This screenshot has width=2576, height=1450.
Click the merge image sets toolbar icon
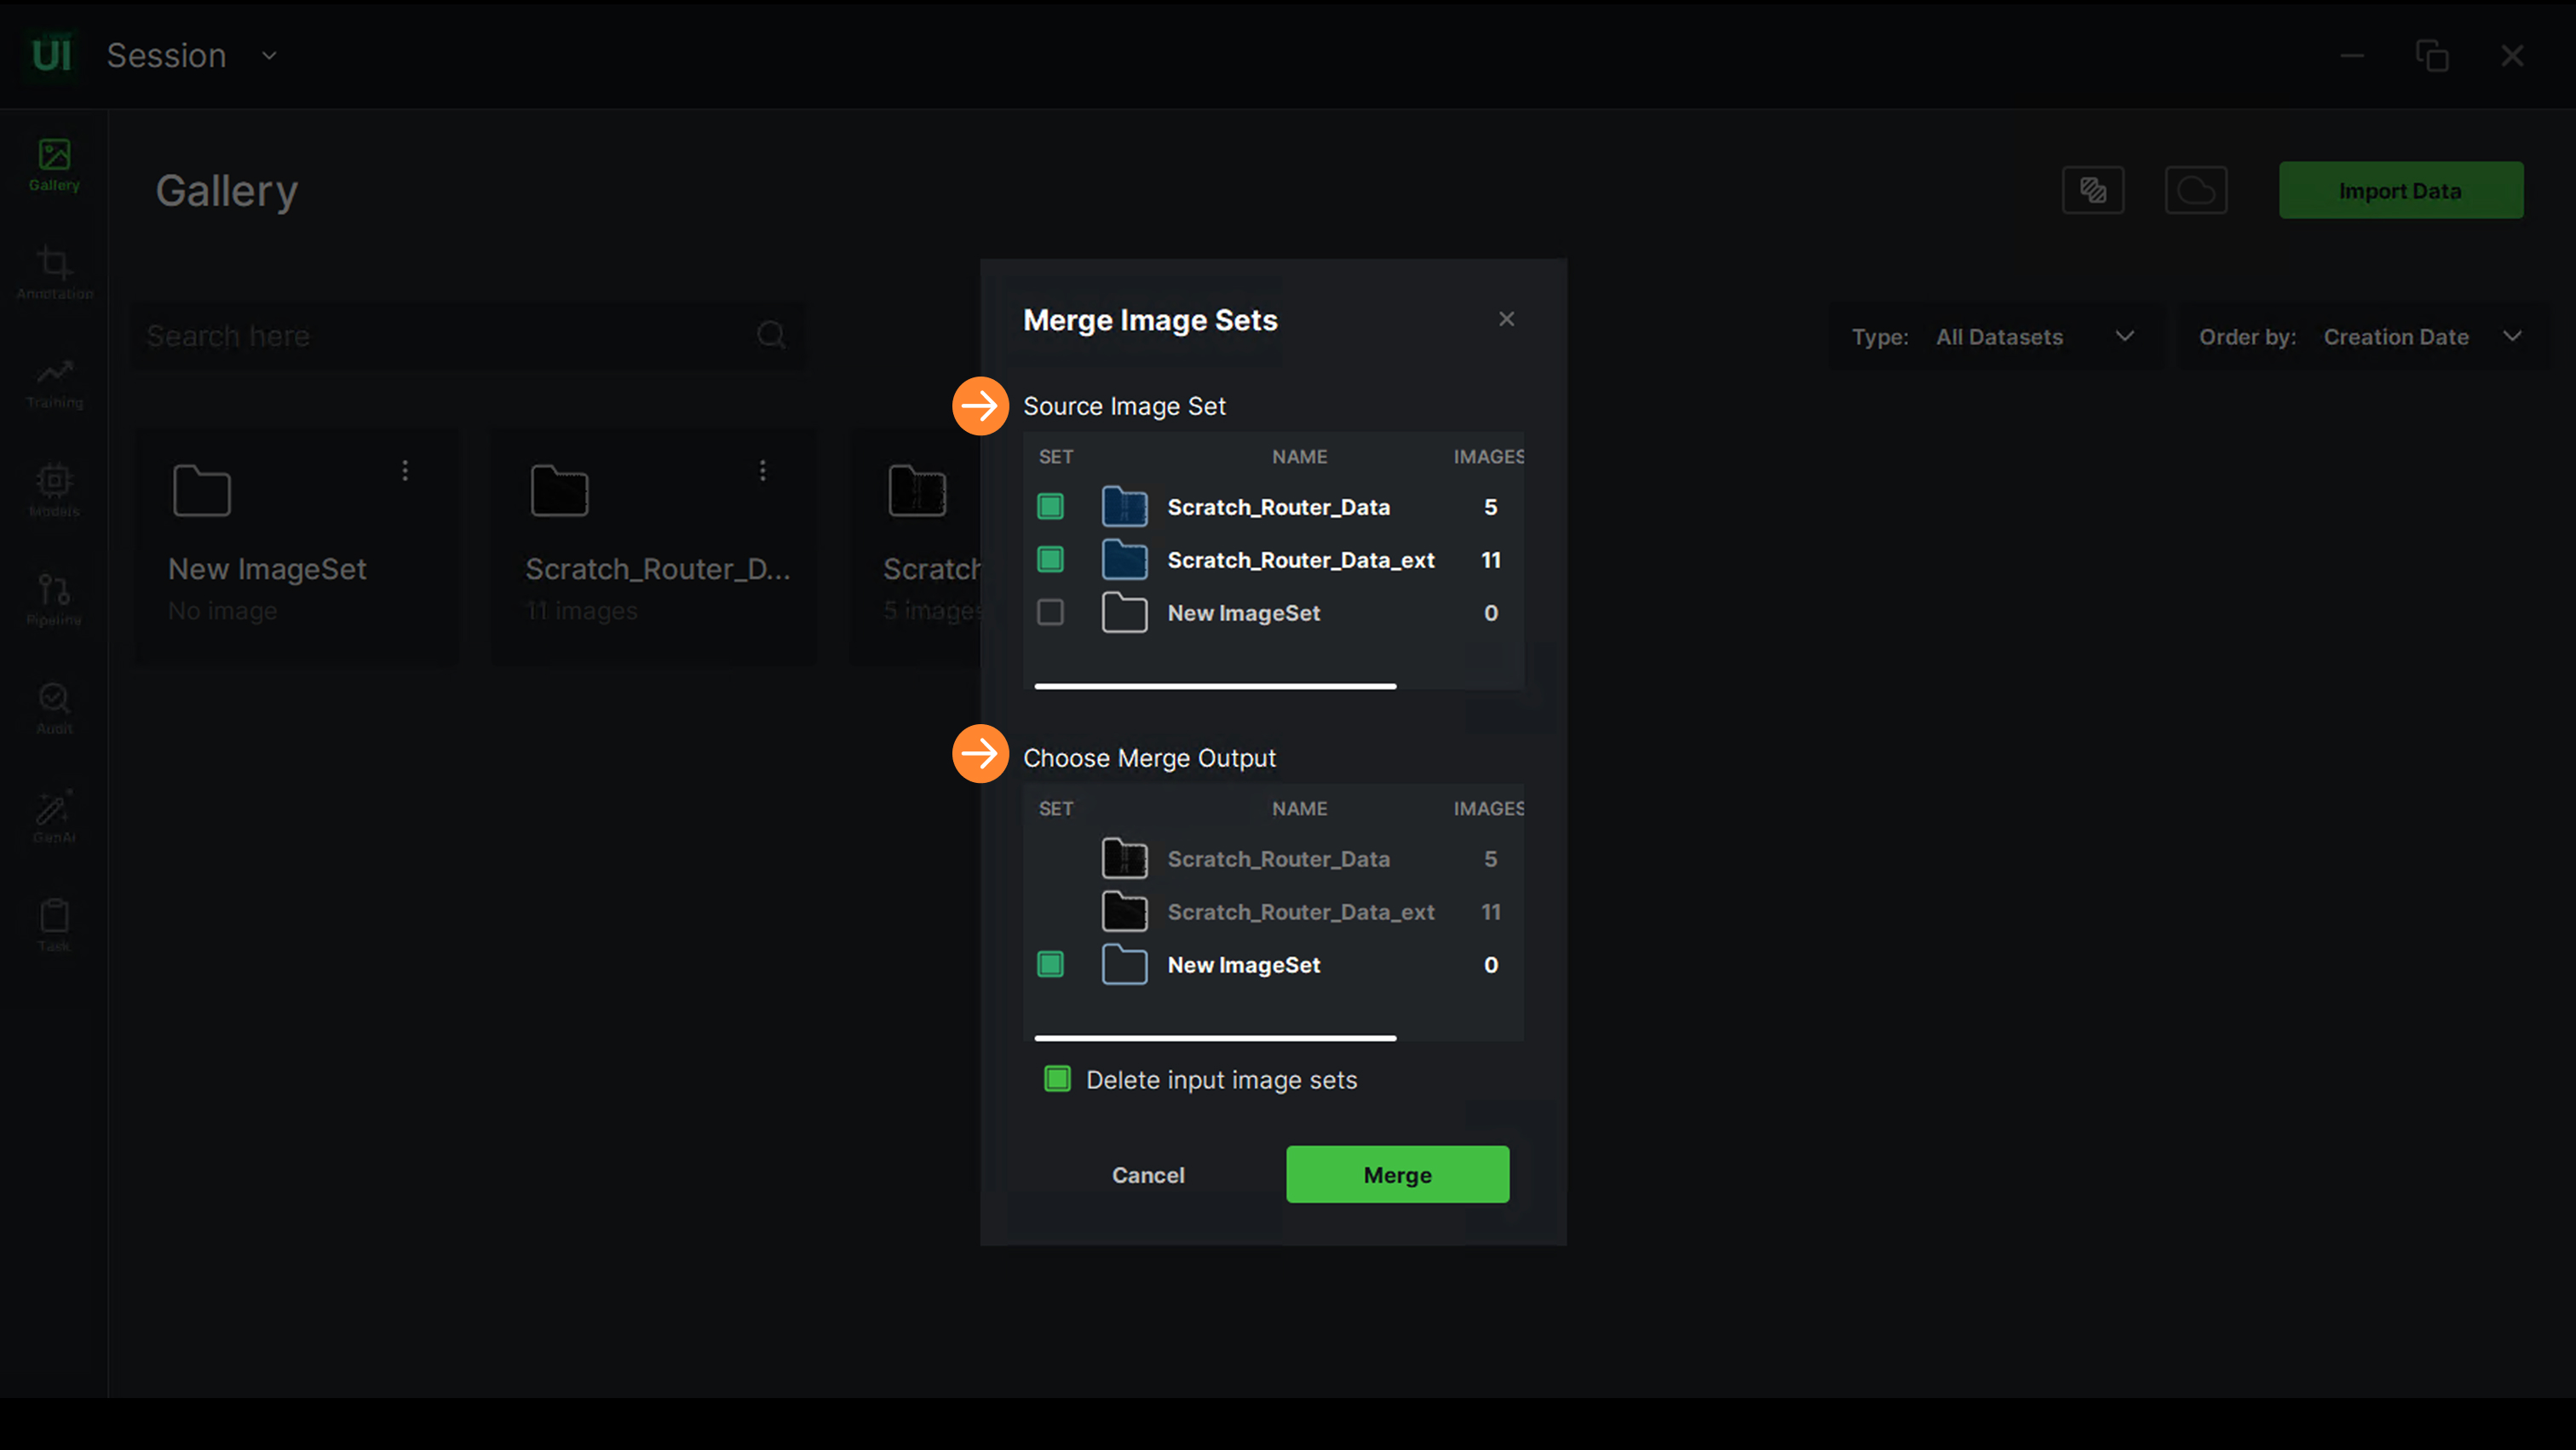coord(2092,190)
